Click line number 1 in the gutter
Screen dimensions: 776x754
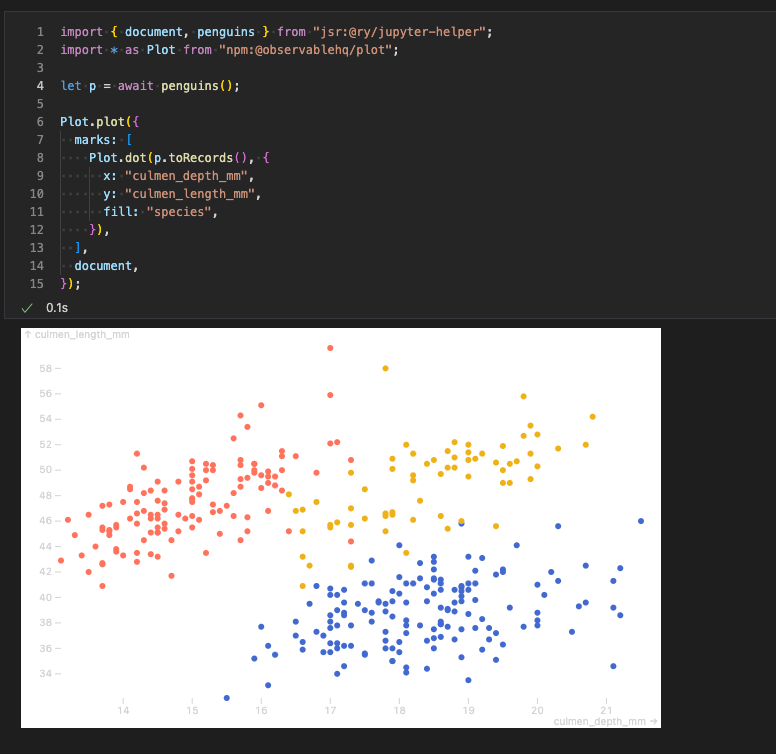(39, 31)
